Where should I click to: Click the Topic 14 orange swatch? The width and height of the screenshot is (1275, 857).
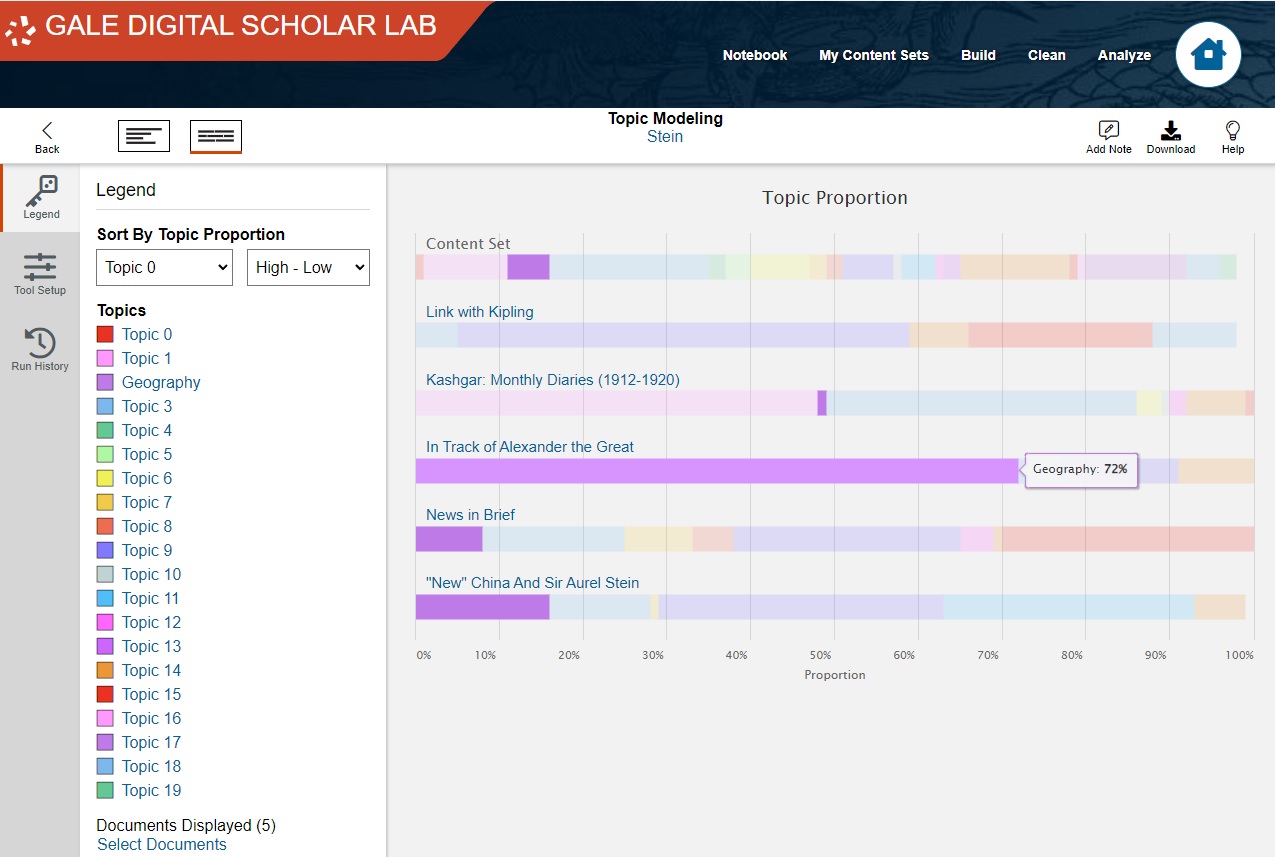(x=105, y=670)
